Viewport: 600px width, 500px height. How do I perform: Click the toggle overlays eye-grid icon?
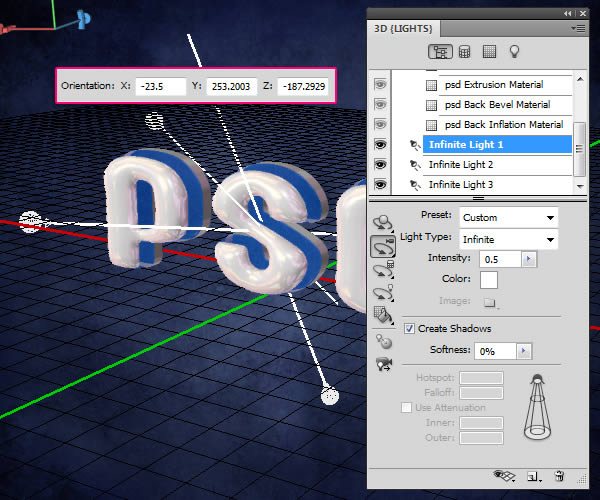click(505, 477)
